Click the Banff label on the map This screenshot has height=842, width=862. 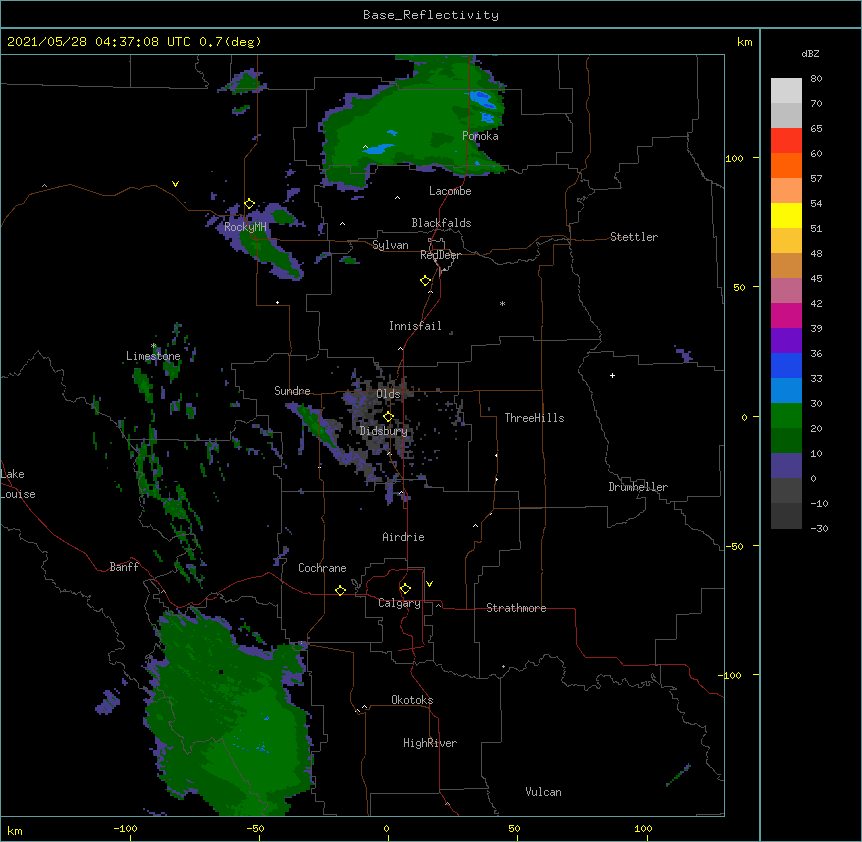pyautogui.click(x=124, y=567)
